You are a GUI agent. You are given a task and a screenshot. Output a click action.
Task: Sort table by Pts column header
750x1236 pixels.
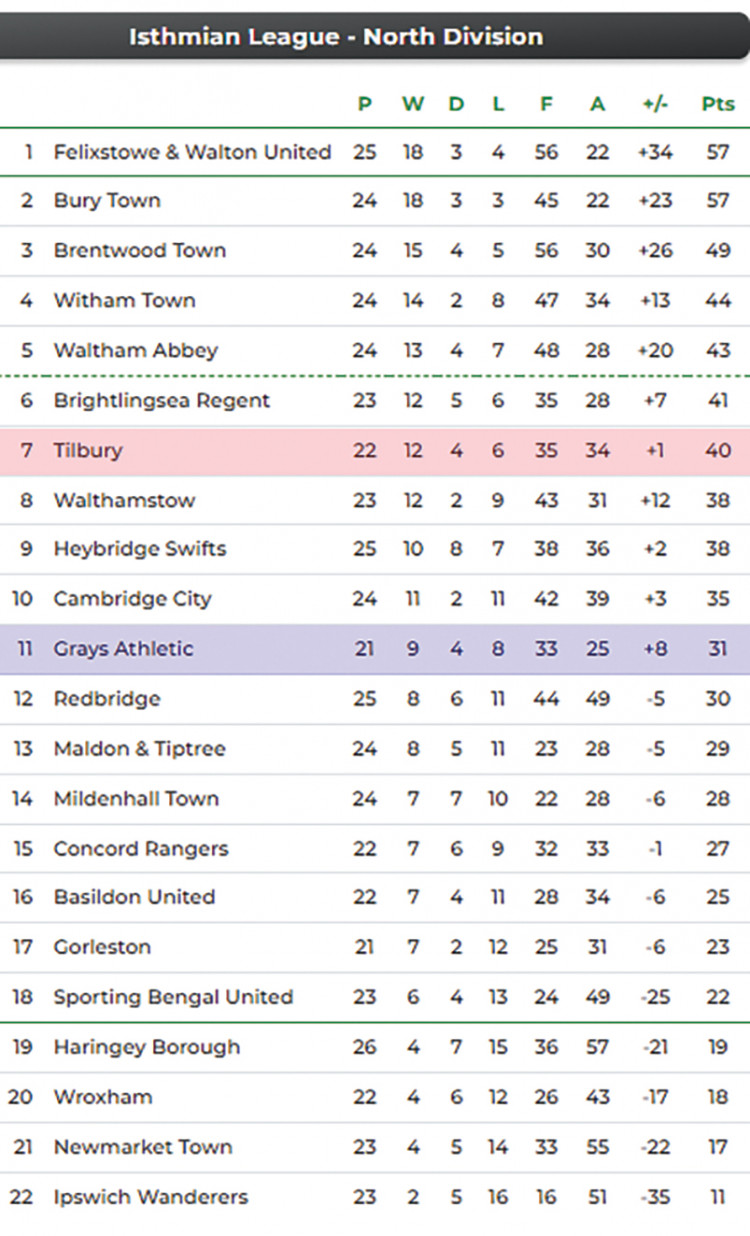click(x=718, y=103)
